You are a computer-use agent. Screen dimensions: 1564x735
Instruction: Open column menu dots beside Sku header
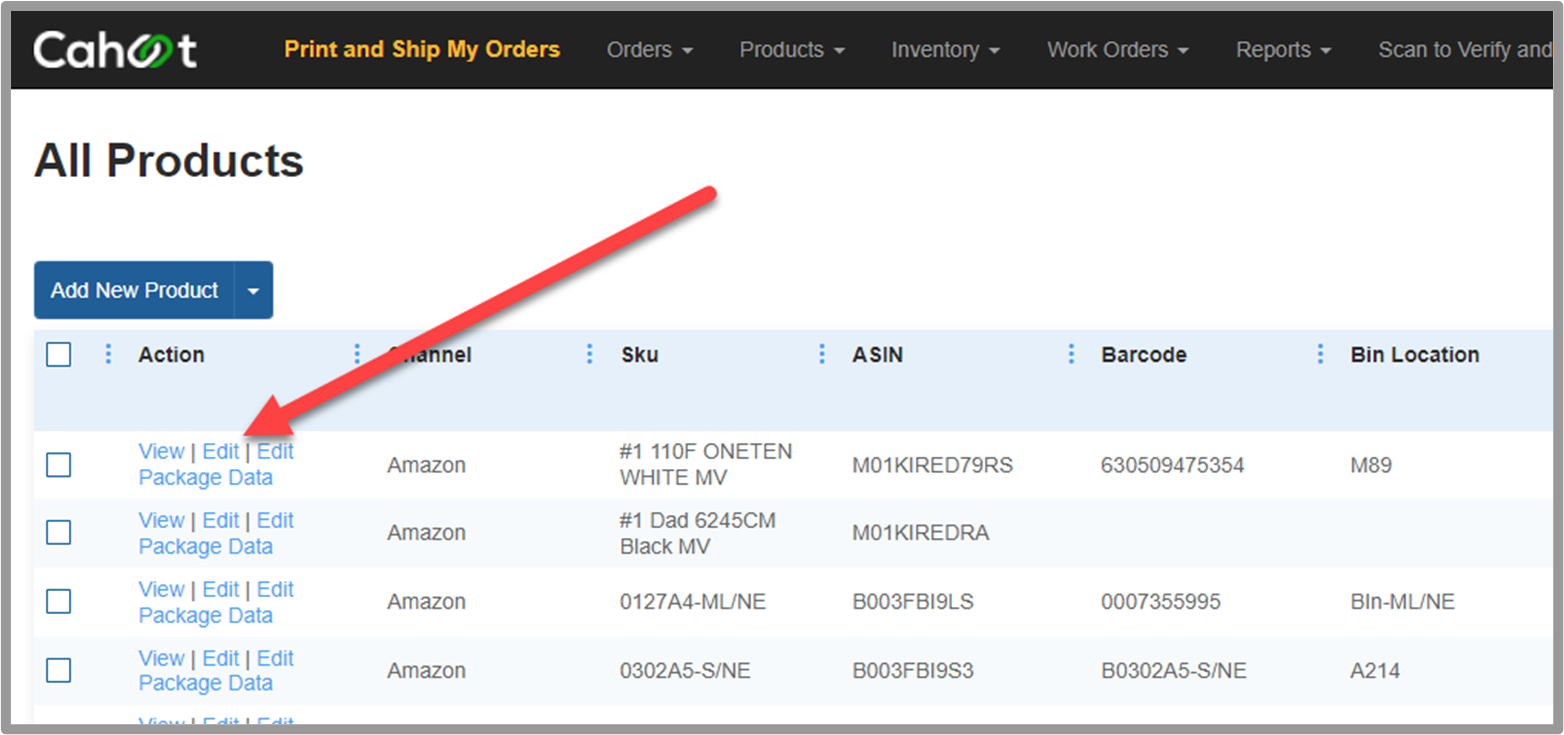(822, 354)
